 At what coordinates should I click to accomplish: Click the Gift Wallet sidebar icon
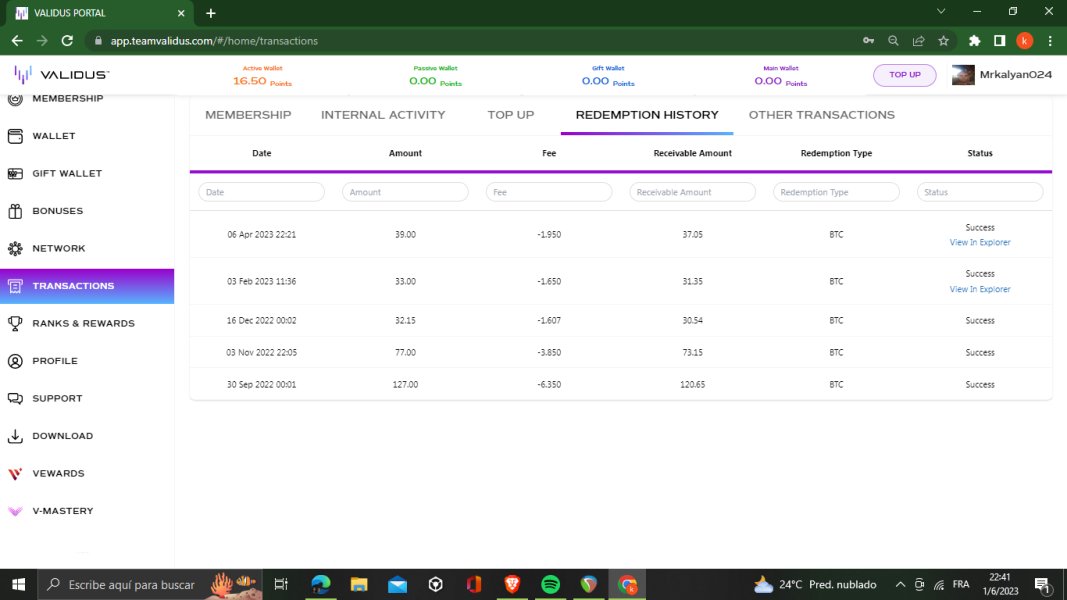(15, 173)
